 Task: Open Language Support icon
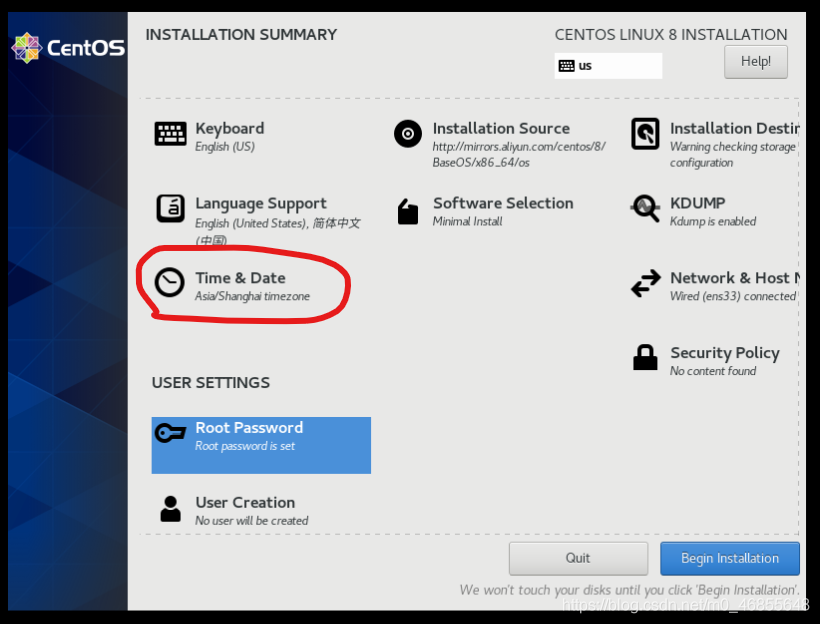pyautogui.click(x=170, y=208)
